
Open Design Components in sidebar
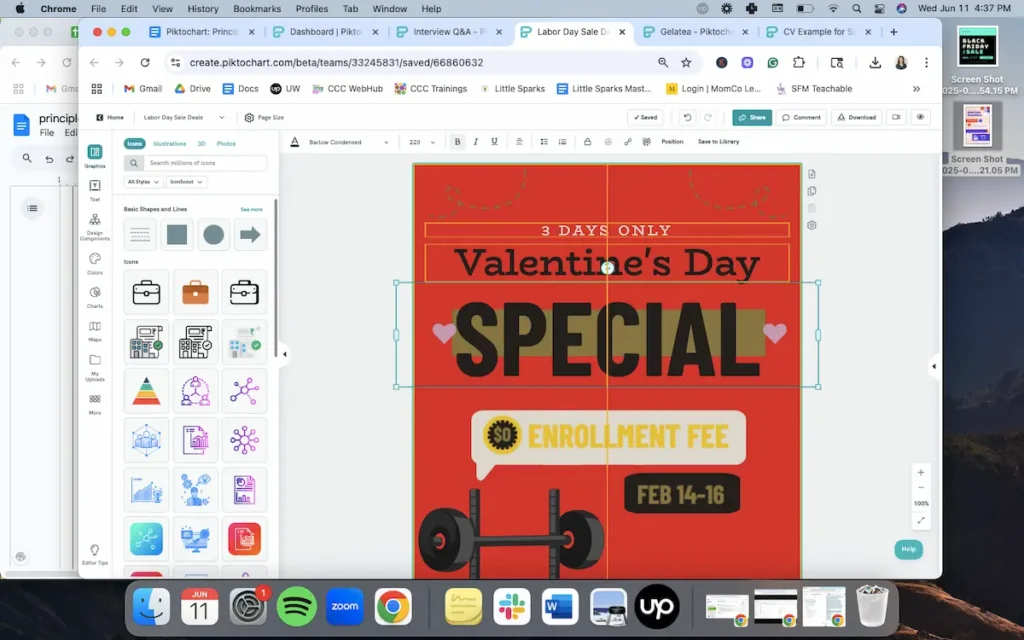coord(95,225)
